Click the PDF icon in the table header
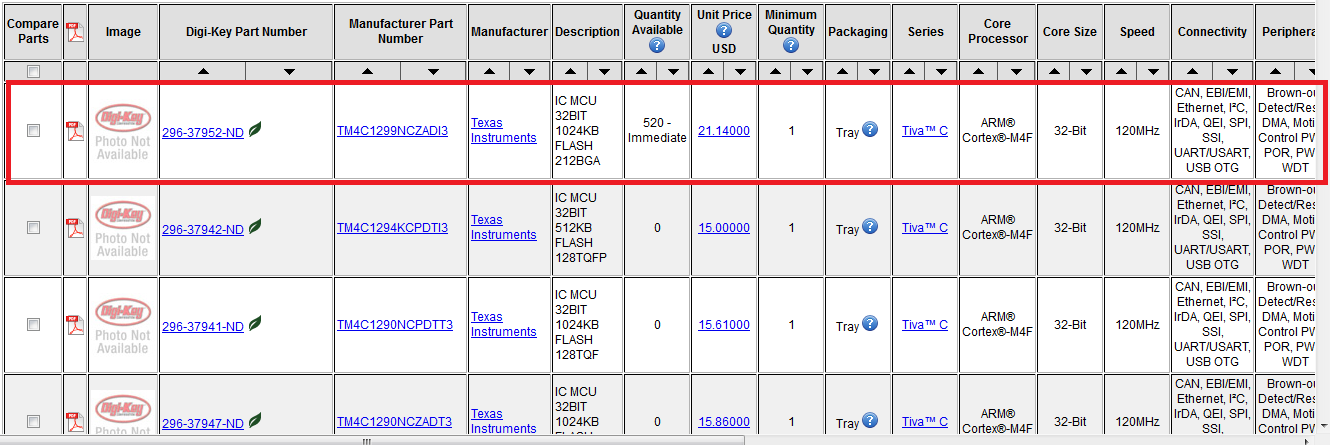Screen dimensions: 1330x445 tap(75, 32)
